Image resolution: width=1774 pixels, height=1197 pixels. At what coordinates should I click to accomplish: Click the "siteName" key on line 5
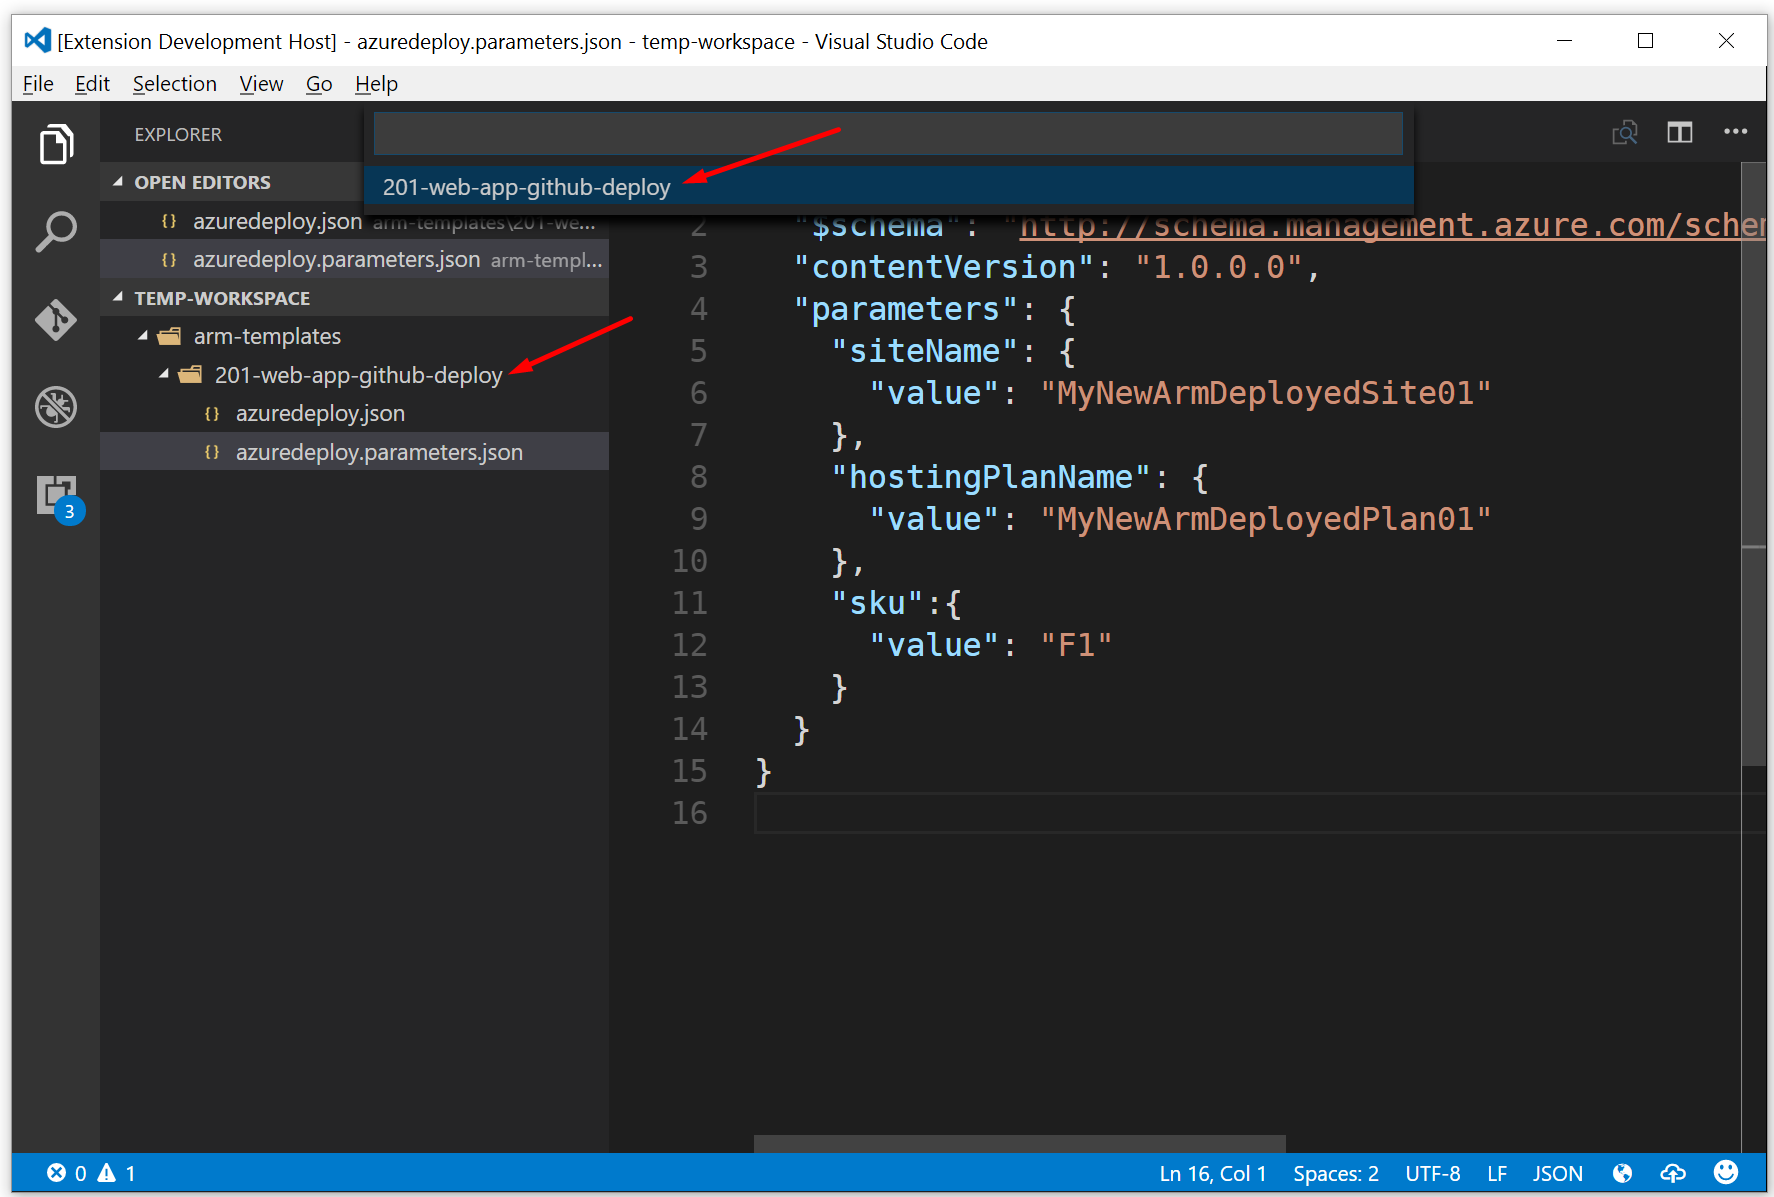(x=925, y=351)
